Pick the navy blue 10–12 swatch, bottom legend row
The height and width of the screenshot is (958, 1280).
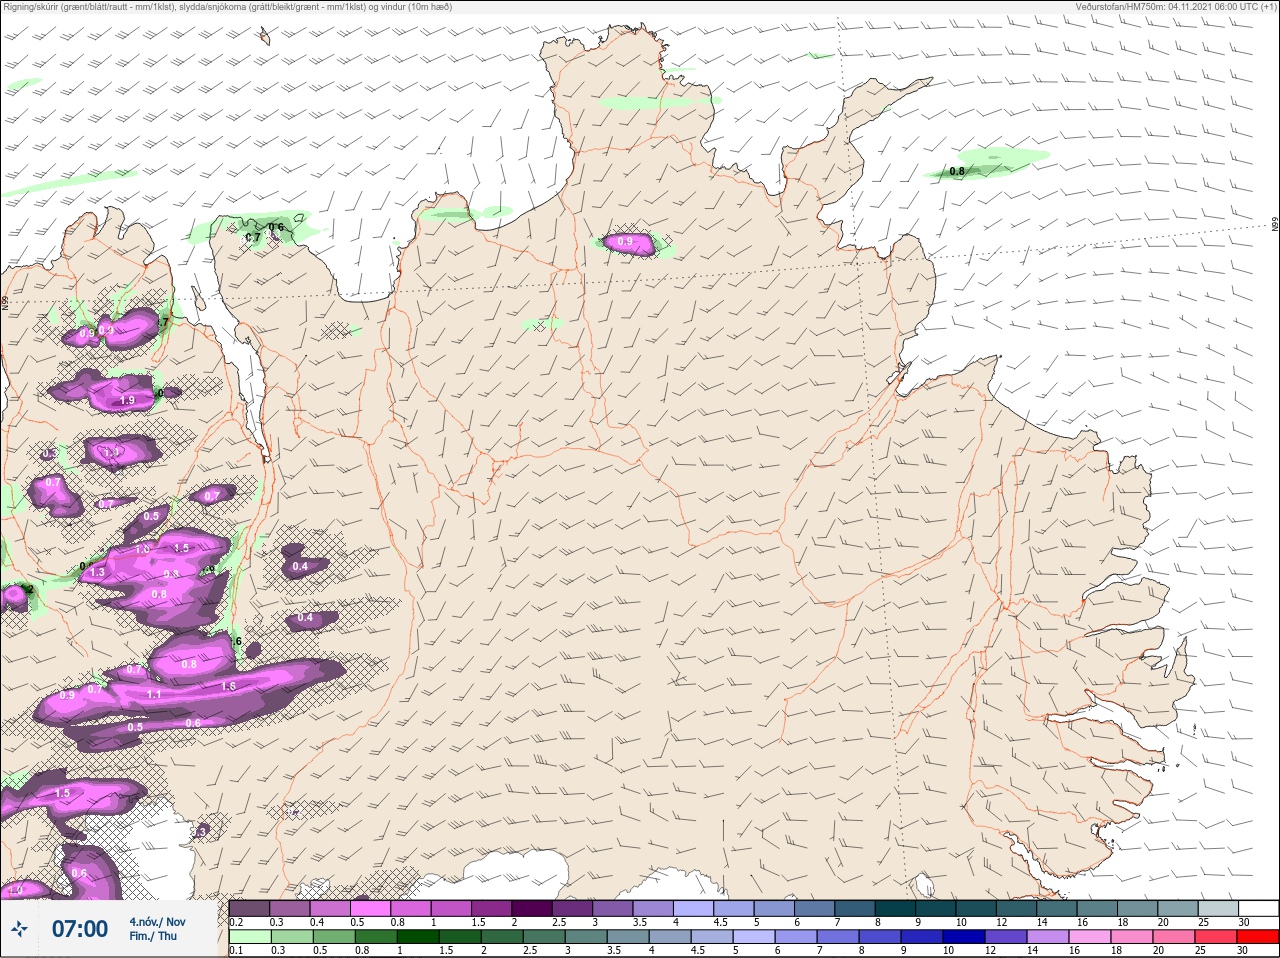pyautogui.click(x=965, y=937)
